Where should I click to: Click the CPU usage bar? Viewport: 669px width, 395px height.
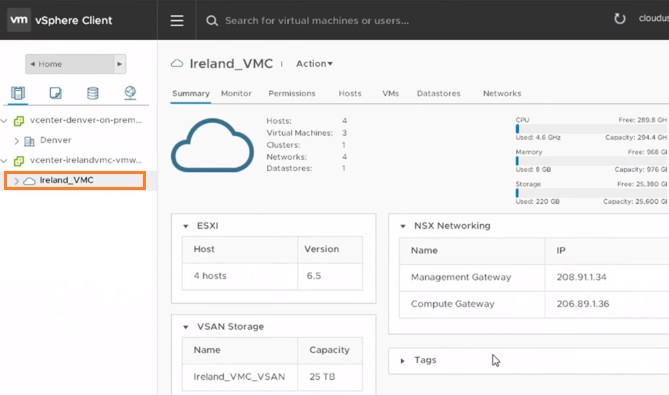[x=591, y=129]
